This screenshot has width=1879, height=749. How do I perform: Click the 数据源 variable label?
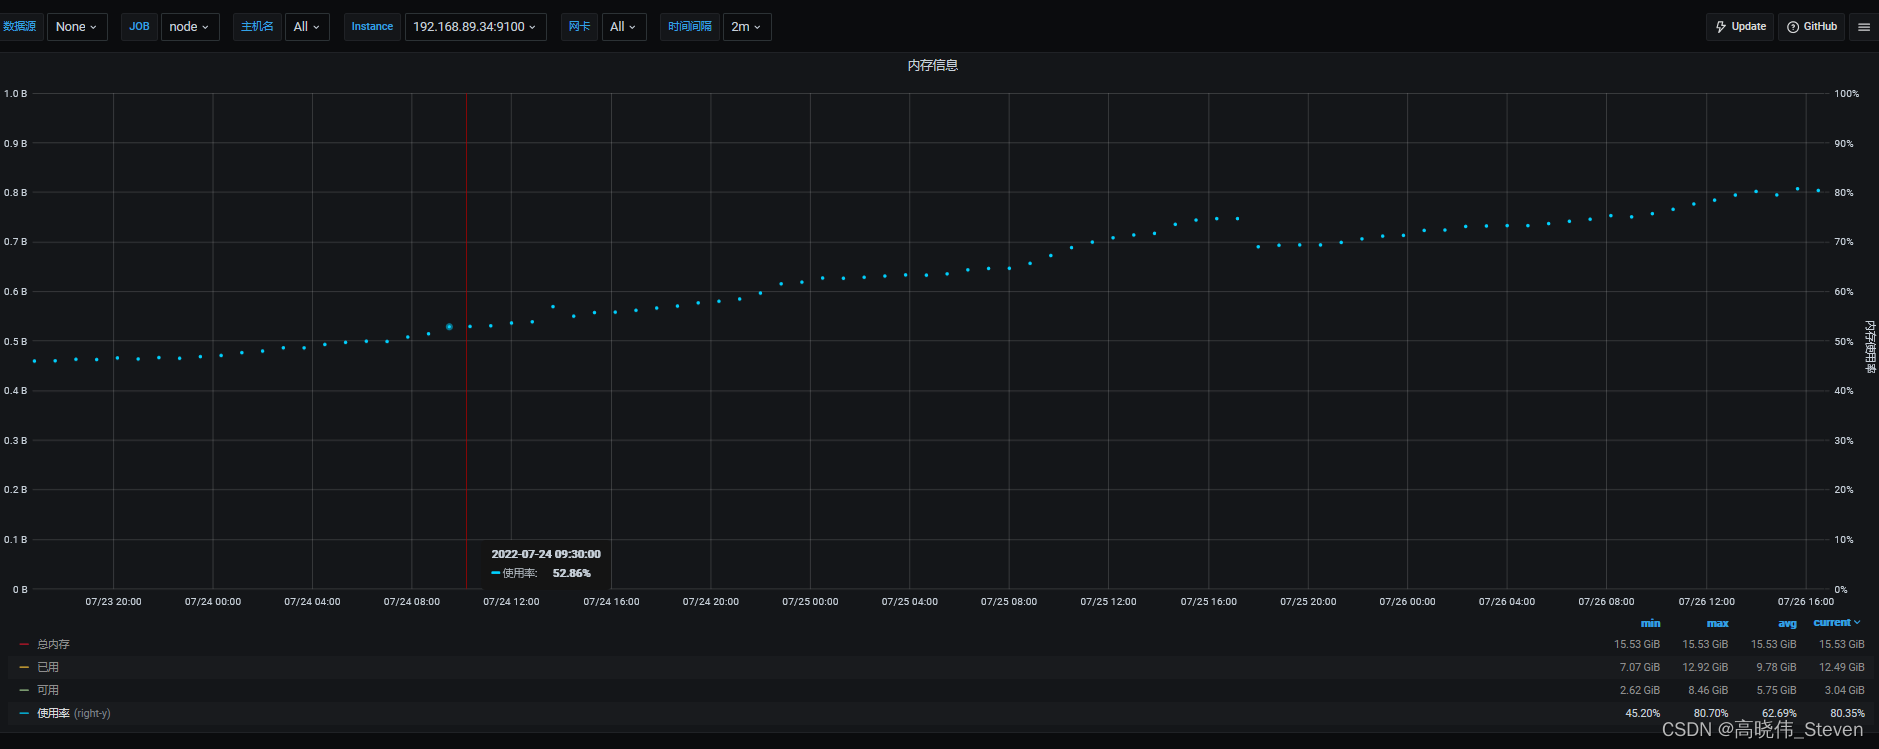pos(19,27)
